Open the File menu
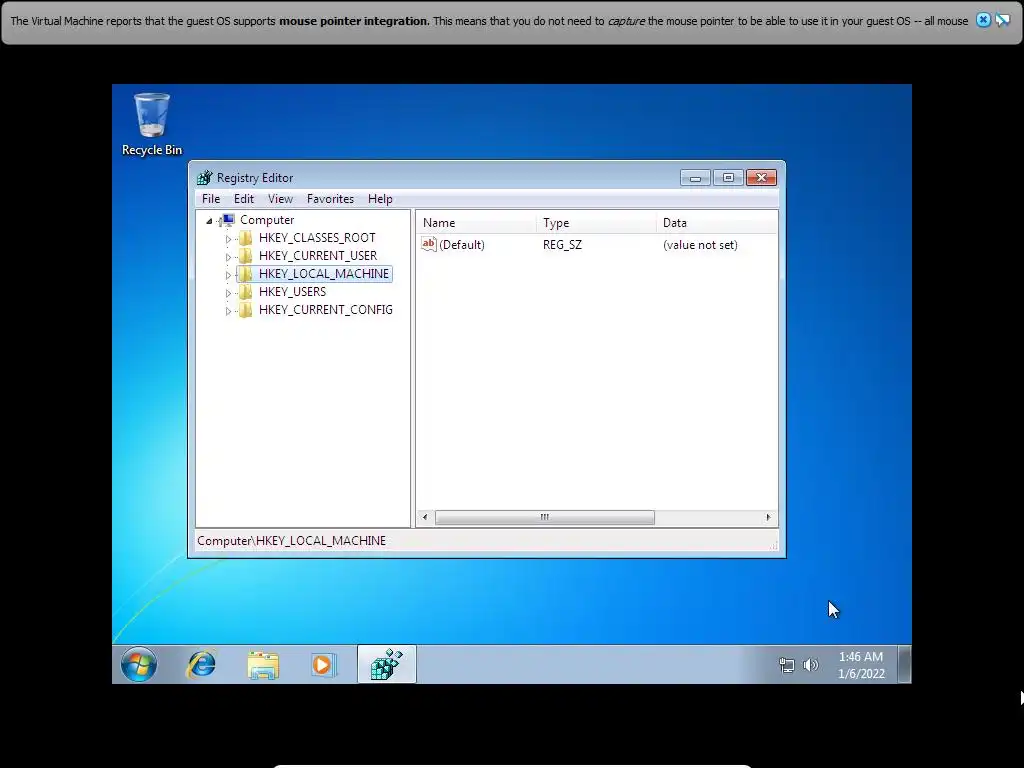Viewport: 1024px width, 768px height. click(211, 199)
